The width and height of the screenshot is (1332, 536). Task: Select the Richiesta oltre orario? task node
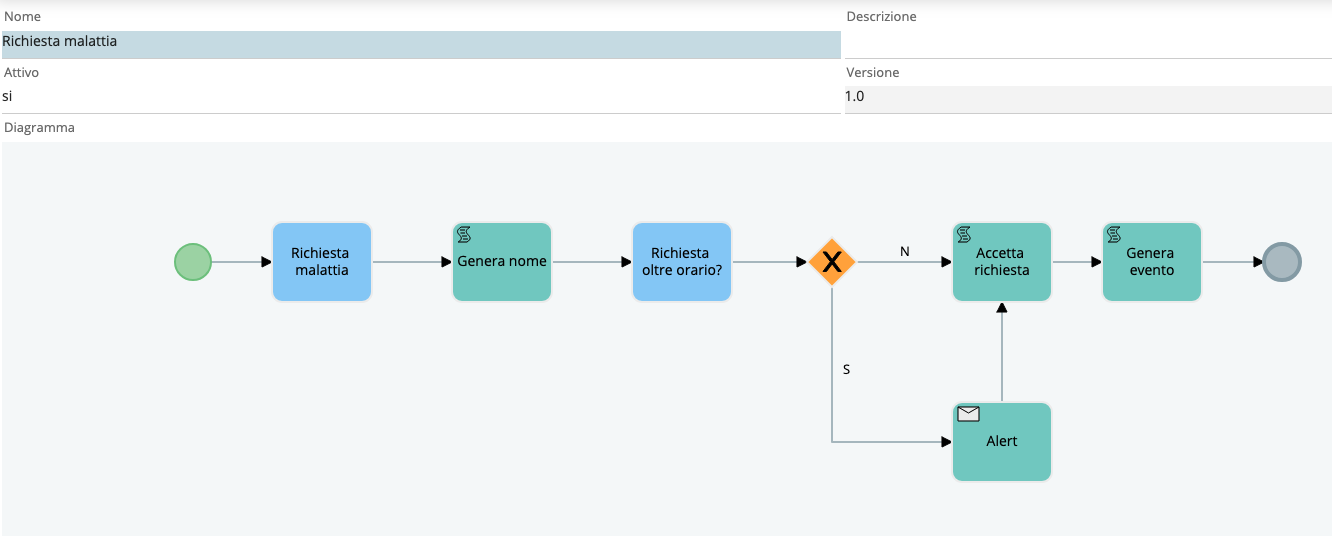[682, 262]
